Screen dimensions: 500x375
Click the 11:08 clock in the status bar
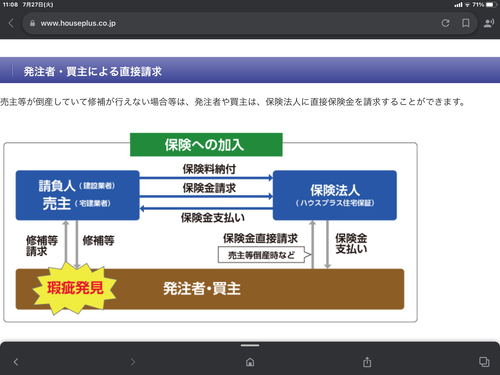coord(10,5)
